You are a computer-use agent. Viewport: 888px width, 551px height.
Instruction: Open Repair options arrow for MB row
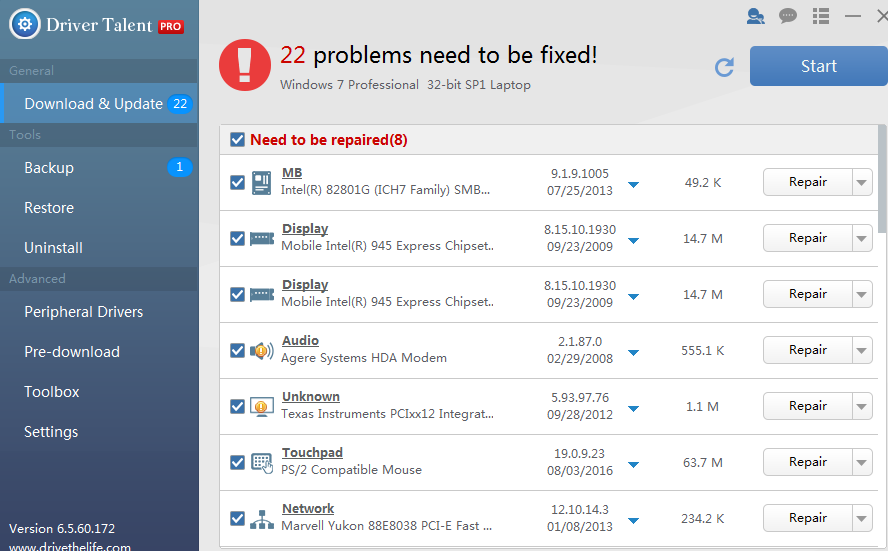point(862,182)
